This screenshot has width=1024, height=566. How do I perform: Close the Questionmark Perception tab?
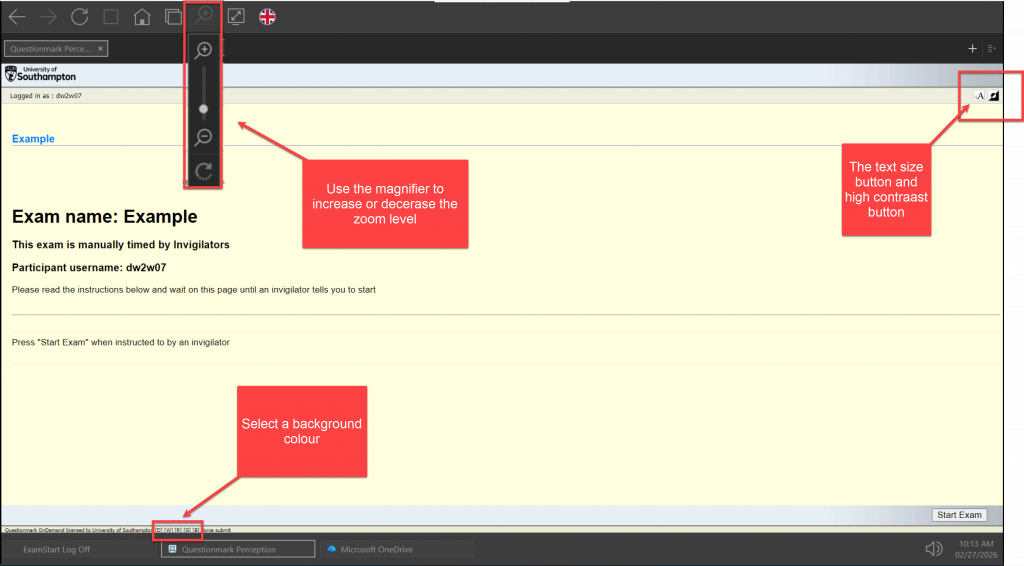pyautogui.click(x=100, y=48)
